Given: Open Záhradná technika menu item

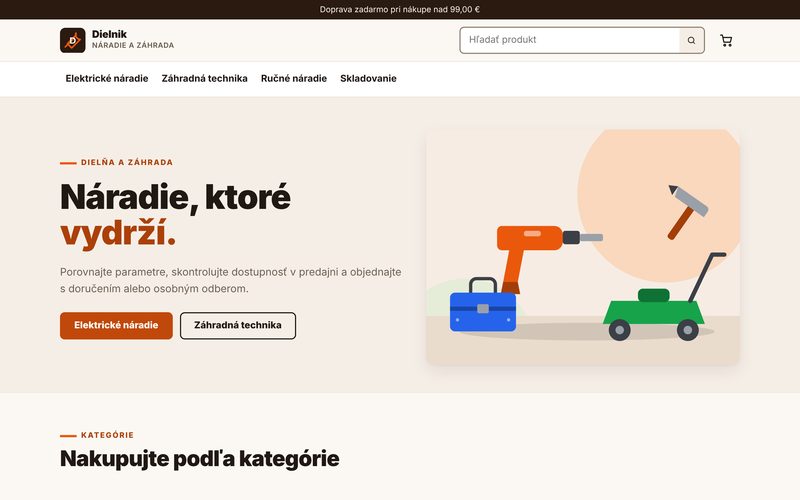Looking at the screenshot, I should pos(205,79).
